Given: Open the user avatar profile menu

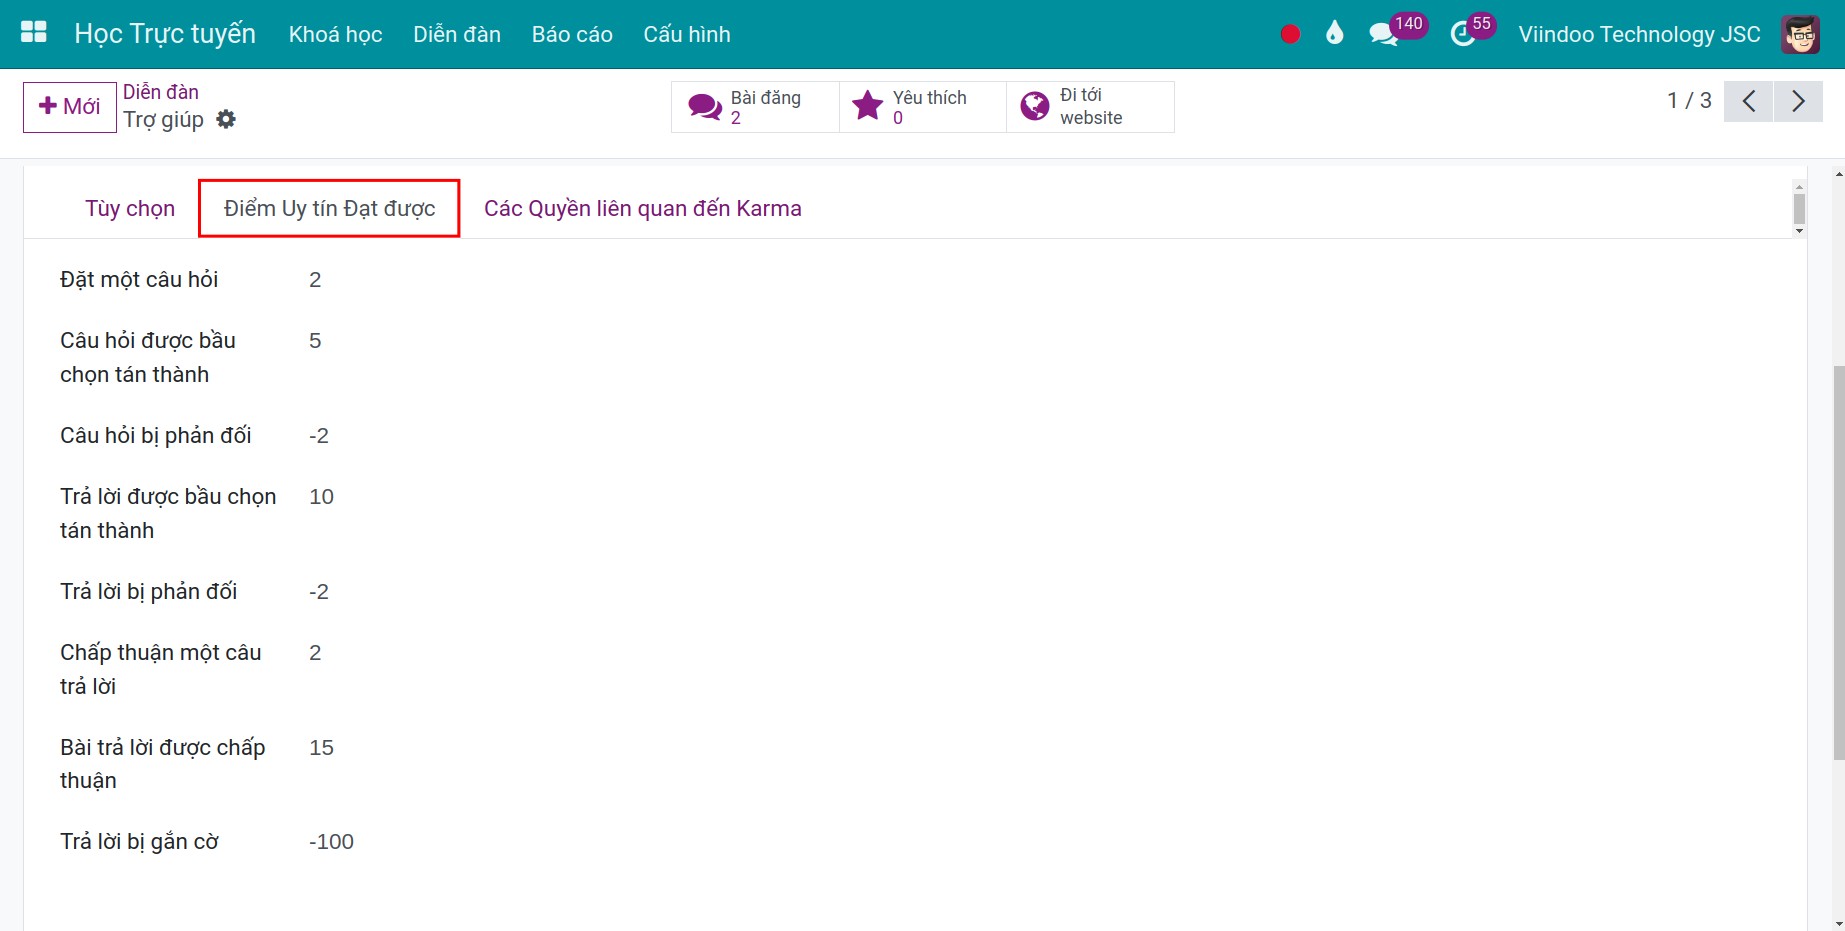Looking at the screenshot, I should (1800, 33).
